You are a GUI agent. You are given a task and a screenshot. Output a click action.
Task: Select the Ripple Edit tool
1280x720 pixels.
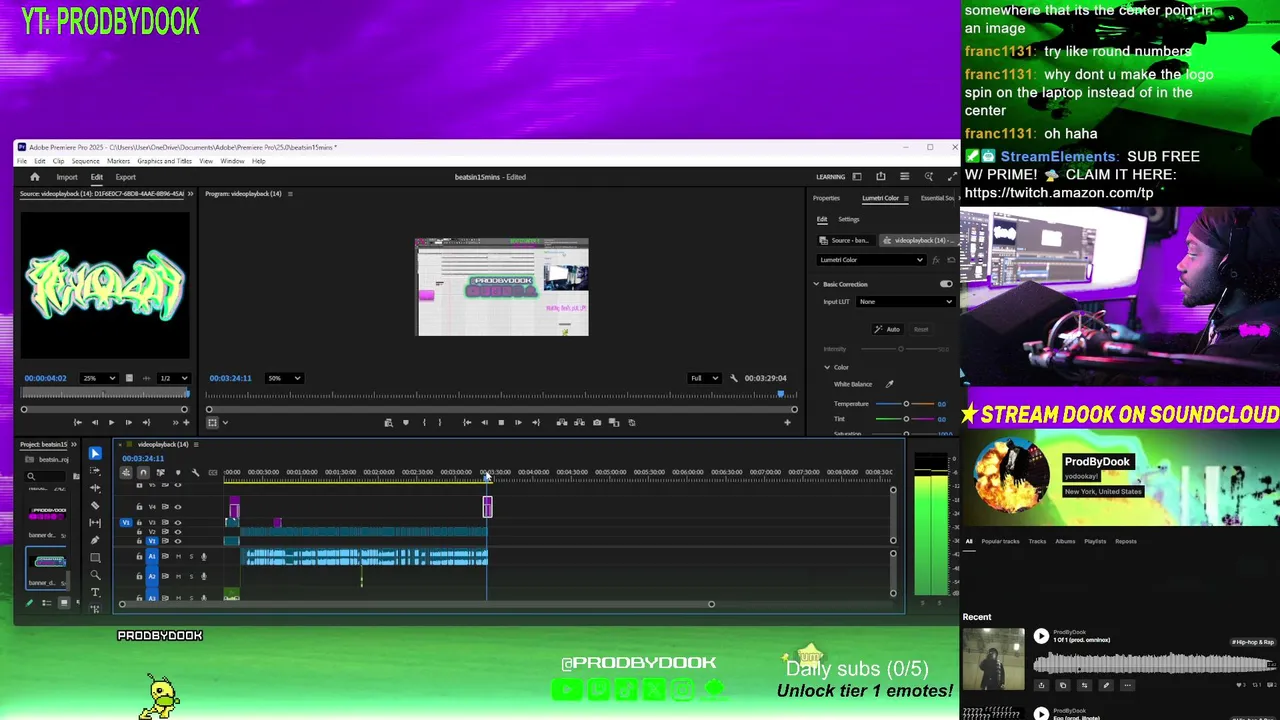click(x=95, y=487)
